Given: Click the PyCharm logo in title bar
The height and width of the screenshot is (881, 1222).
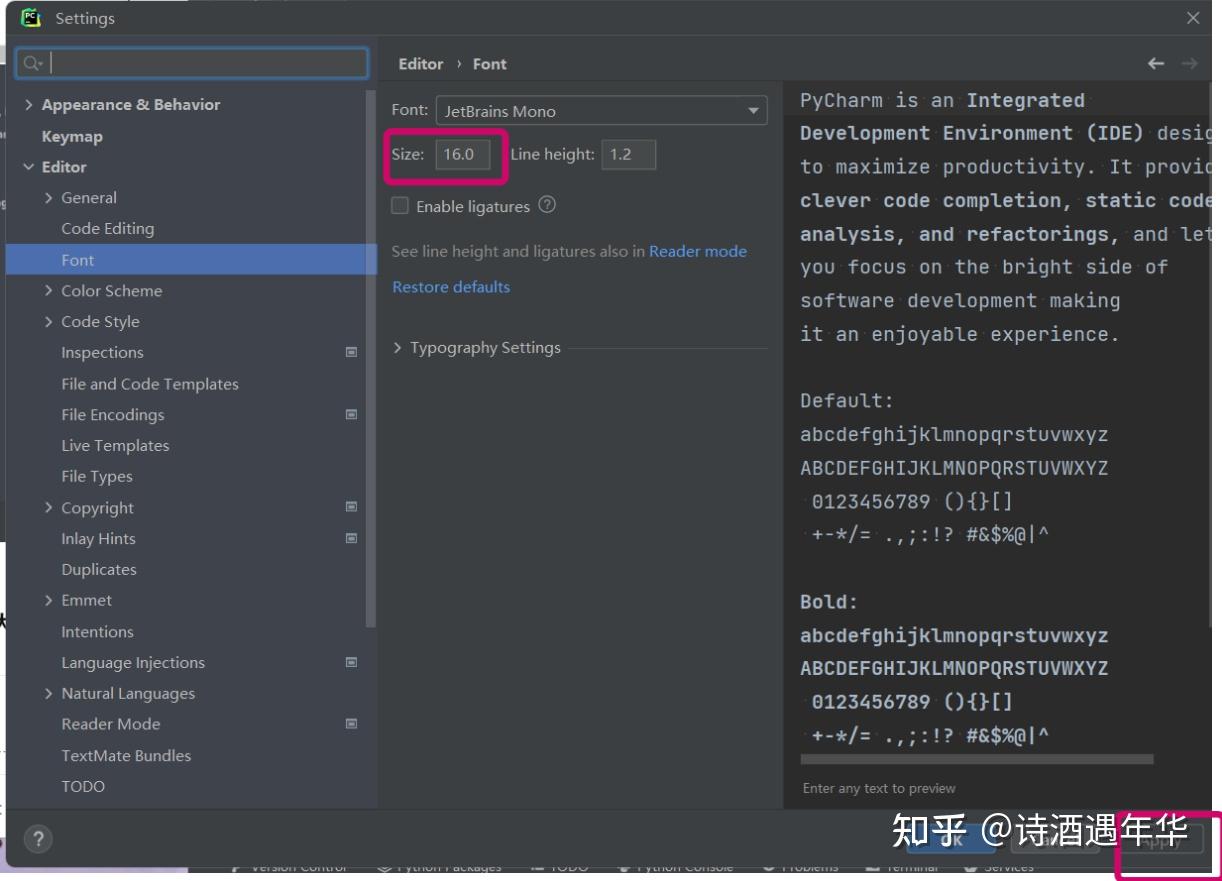Looking at the screenshot, I should 30,18.
